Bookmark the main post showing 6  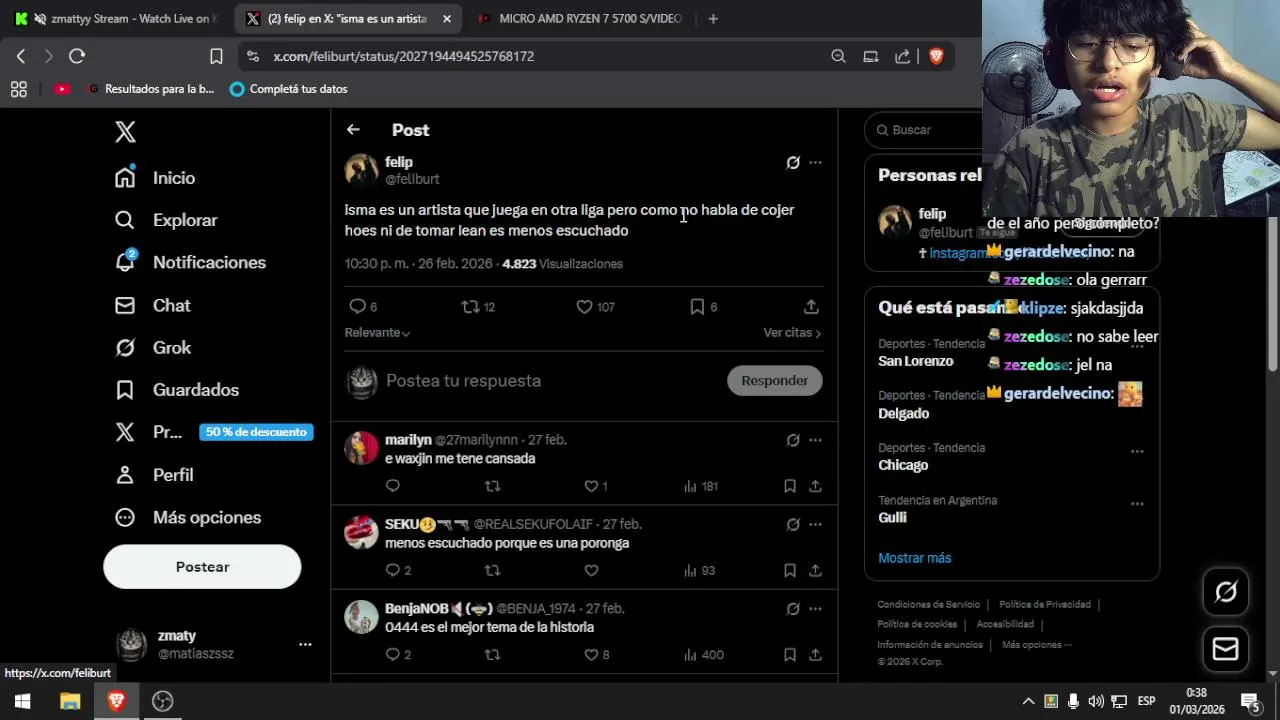click(x=703, y=307)
